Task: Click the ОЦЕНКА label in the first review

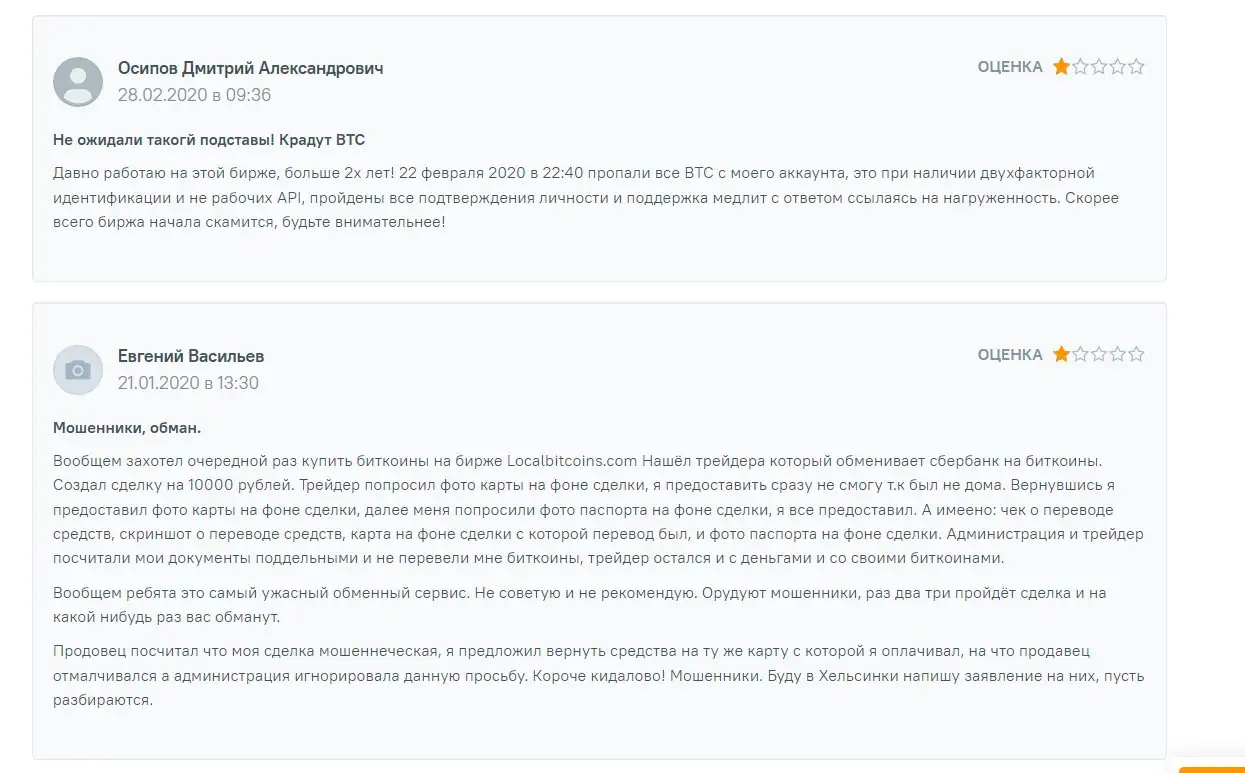Action: [1010, 67]
